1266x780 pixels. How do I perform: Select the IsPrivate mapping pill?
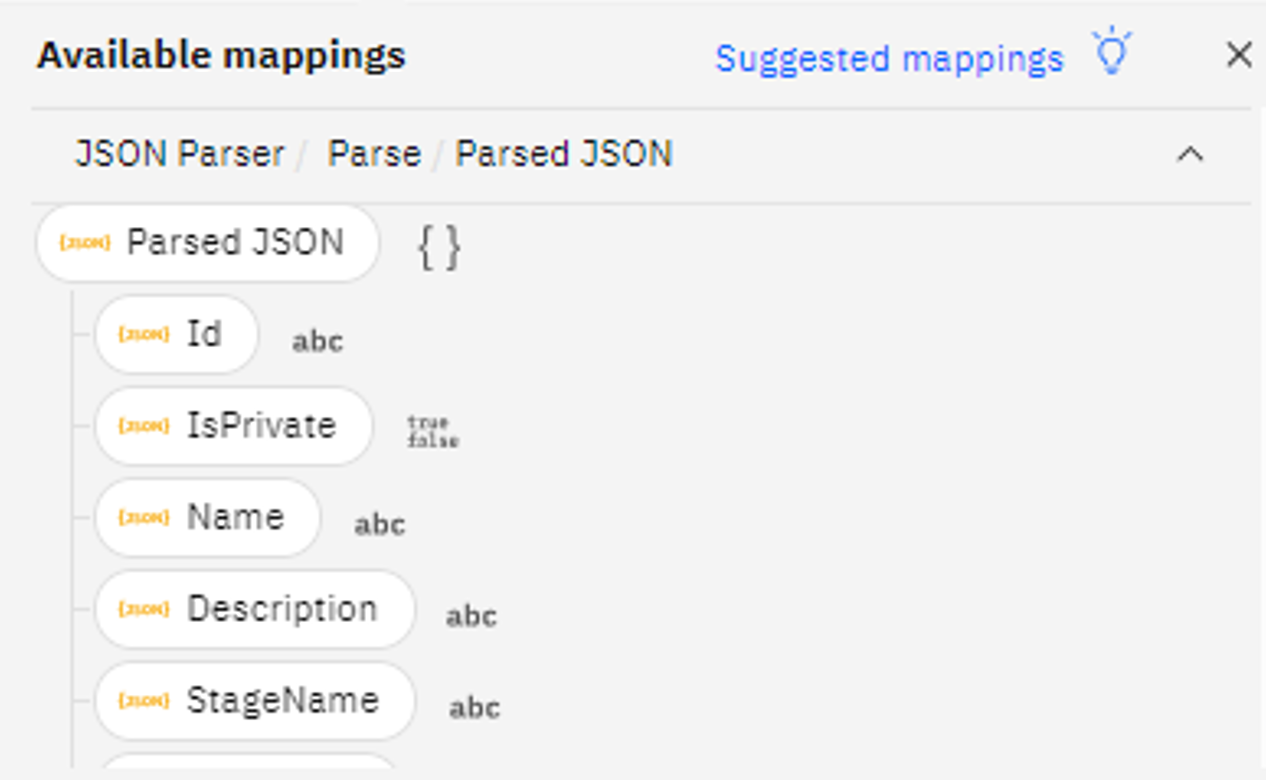click(234, 426)
